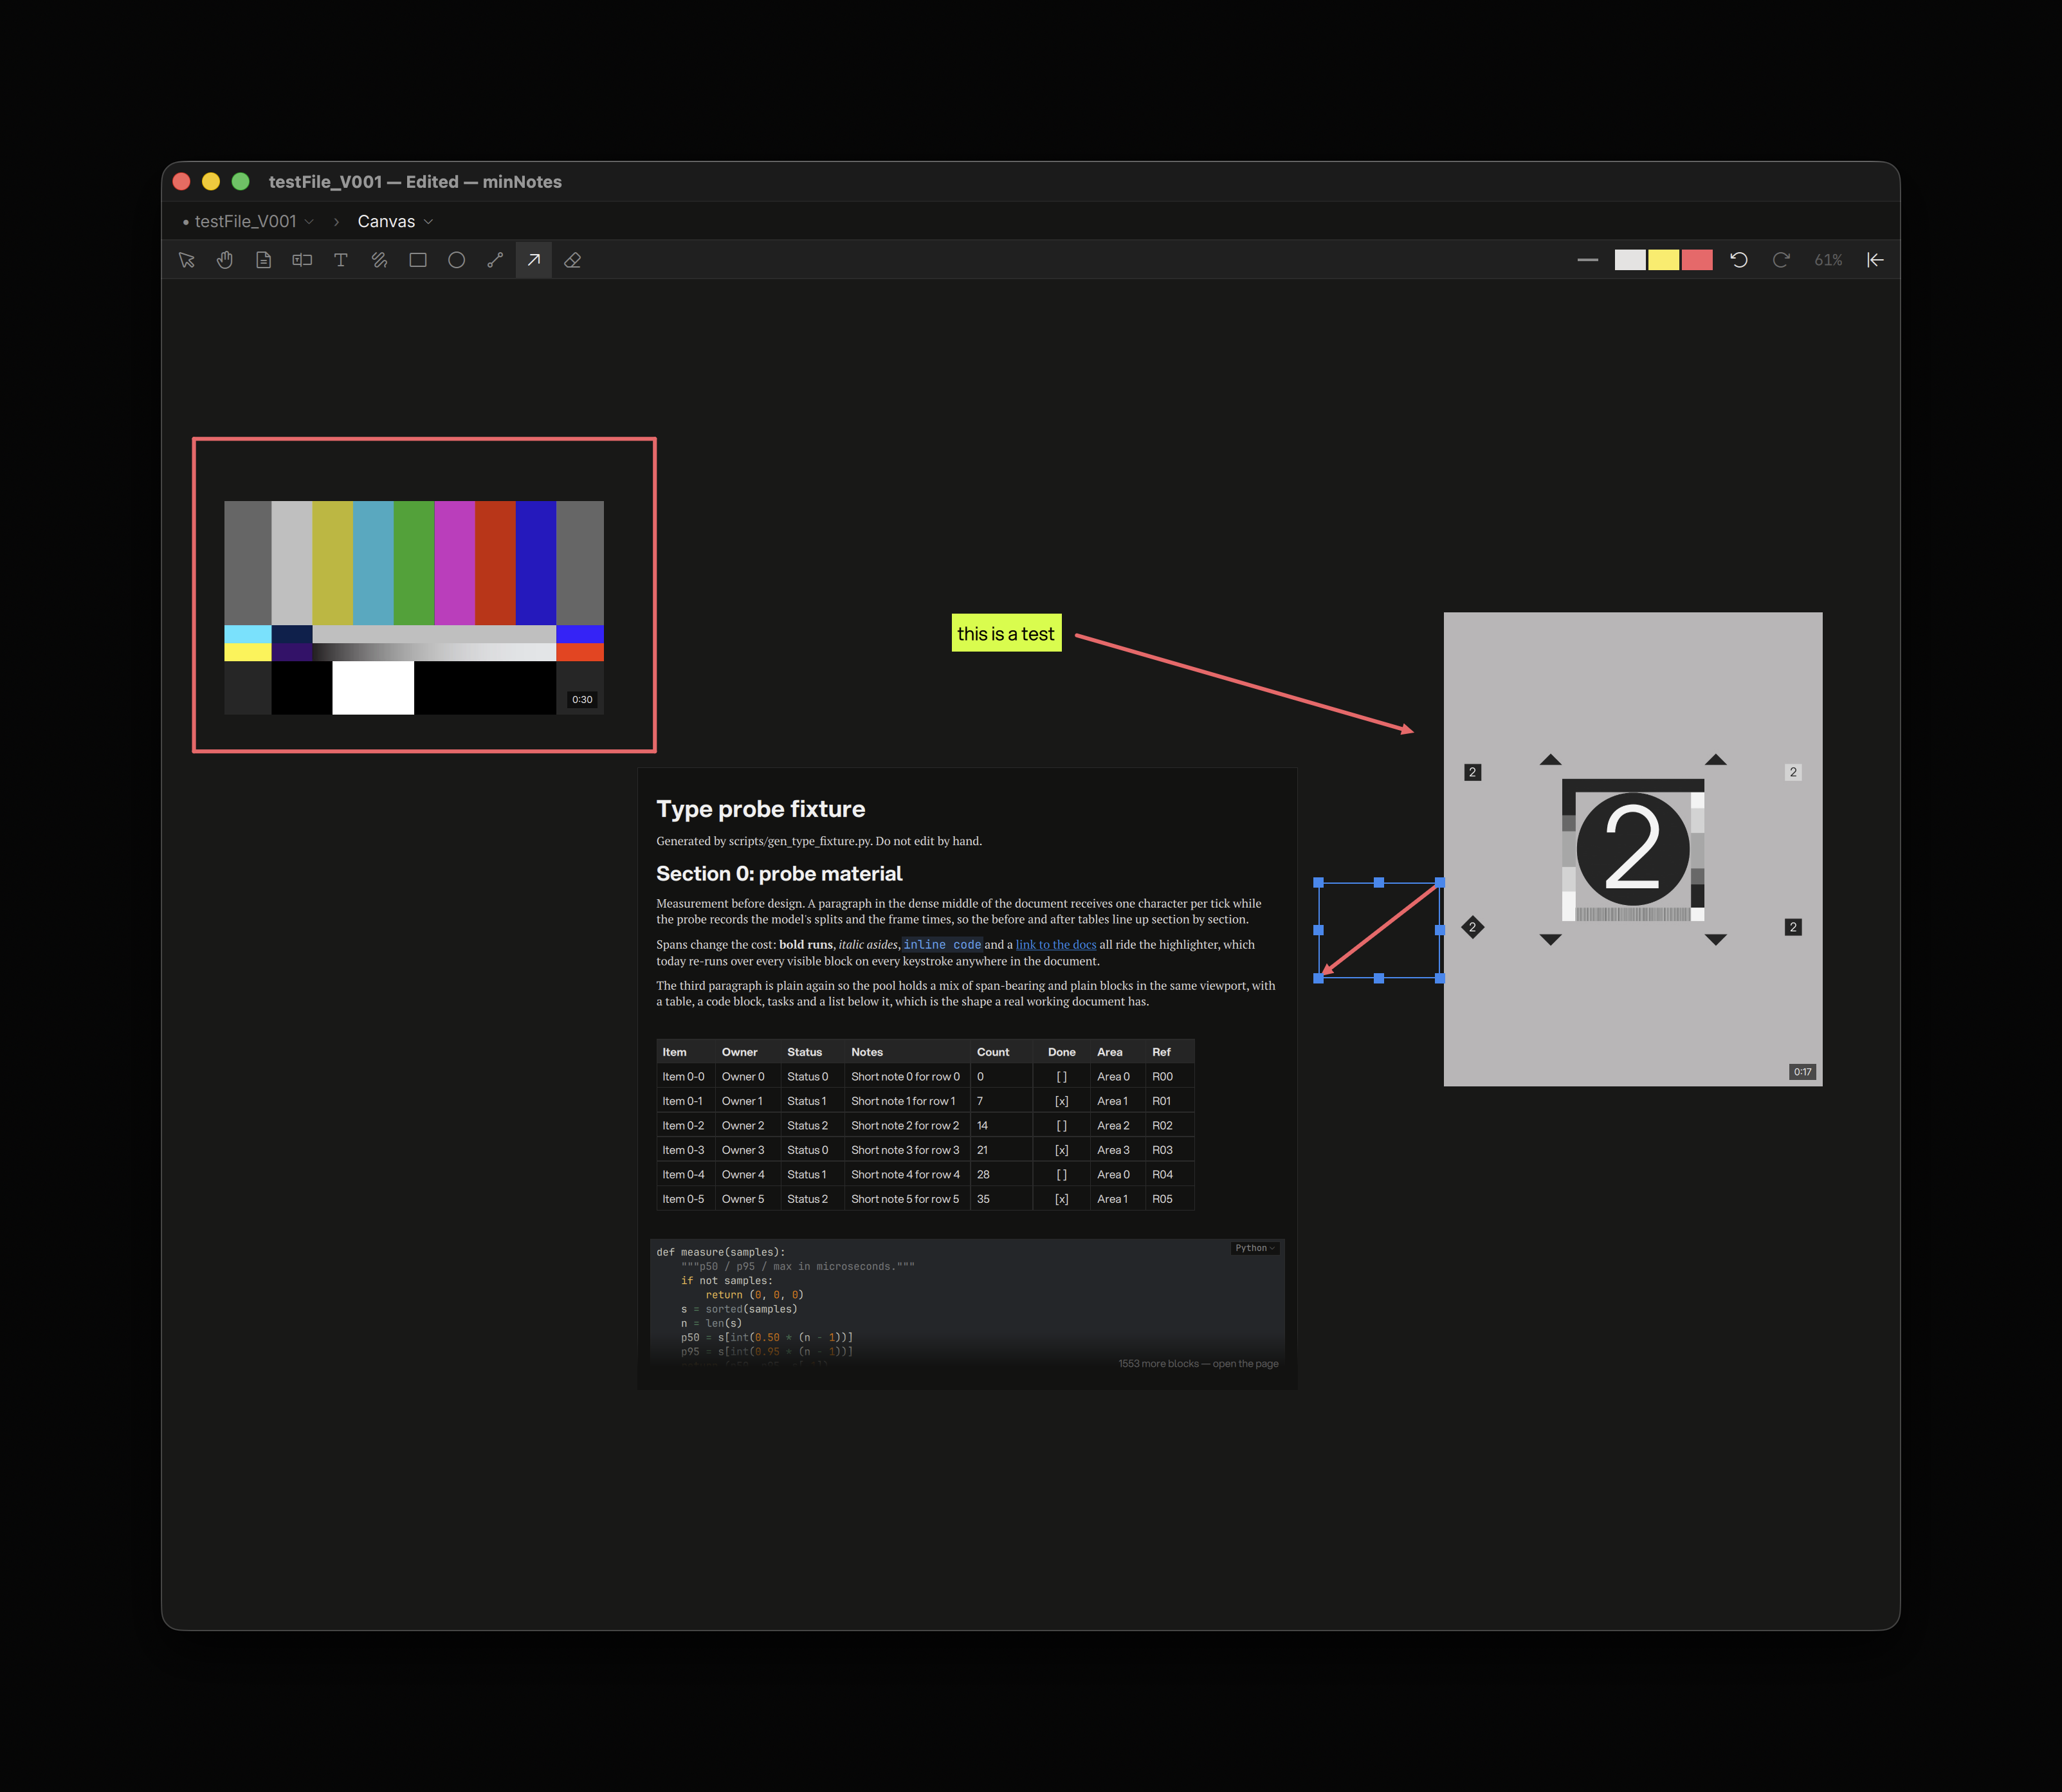2062x1792 pixels.
Task: Select the Text tool
Action: click(340, 260)
